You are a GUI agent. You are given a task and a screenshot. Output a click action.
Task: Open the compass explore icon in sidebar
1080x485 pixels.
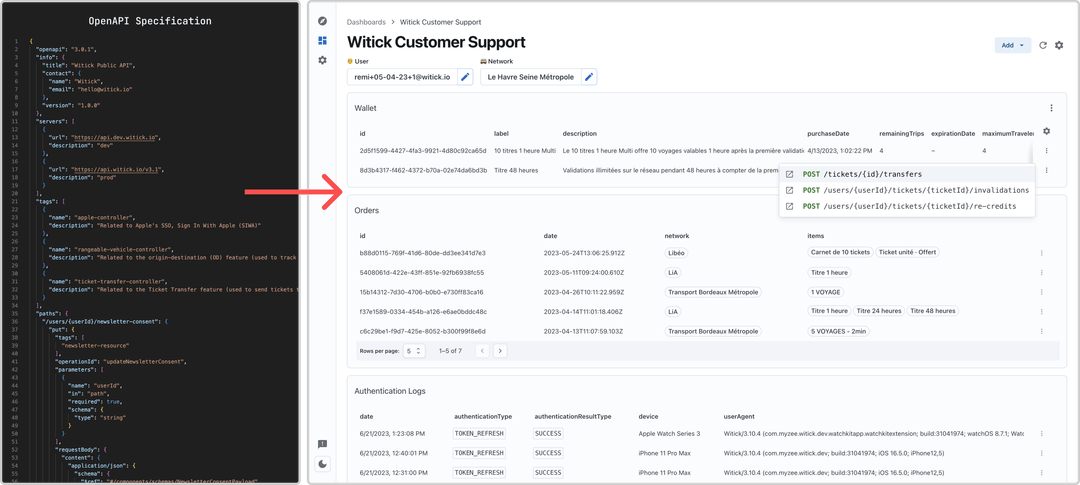coord(322,21)
